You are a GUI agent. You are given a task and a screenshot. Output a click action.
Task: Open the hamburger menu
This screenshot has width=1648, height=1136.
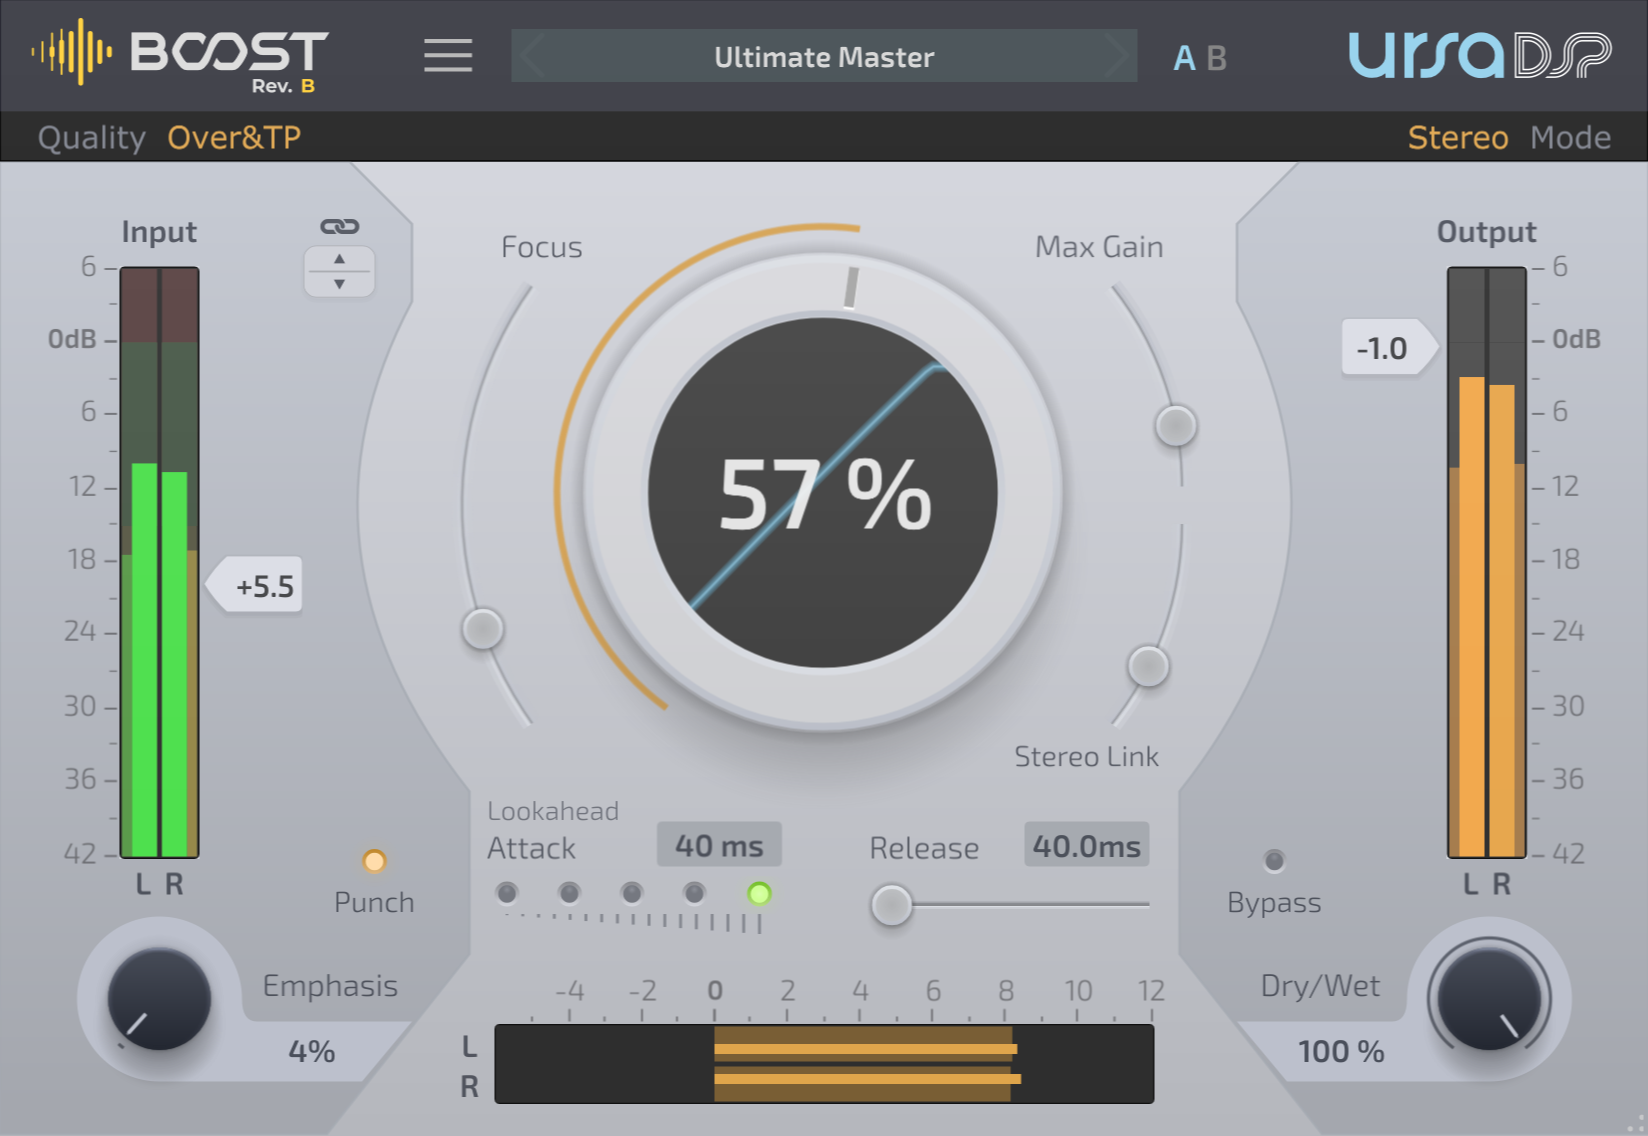[447, 56]
